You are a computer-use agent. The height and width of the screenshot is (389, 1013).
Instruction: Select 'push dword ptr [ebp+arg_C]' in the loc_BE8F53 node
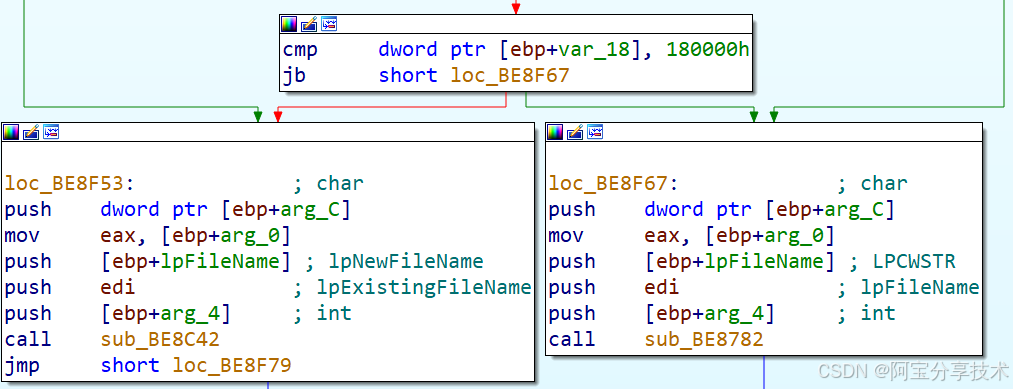point(178,209)
